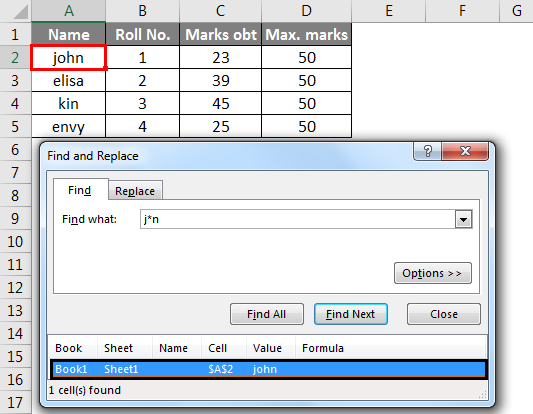Image resolution: width=533 pixels, height=414 pixels.
Task: Switch to the Replace tab
Action: coord(135,191)
